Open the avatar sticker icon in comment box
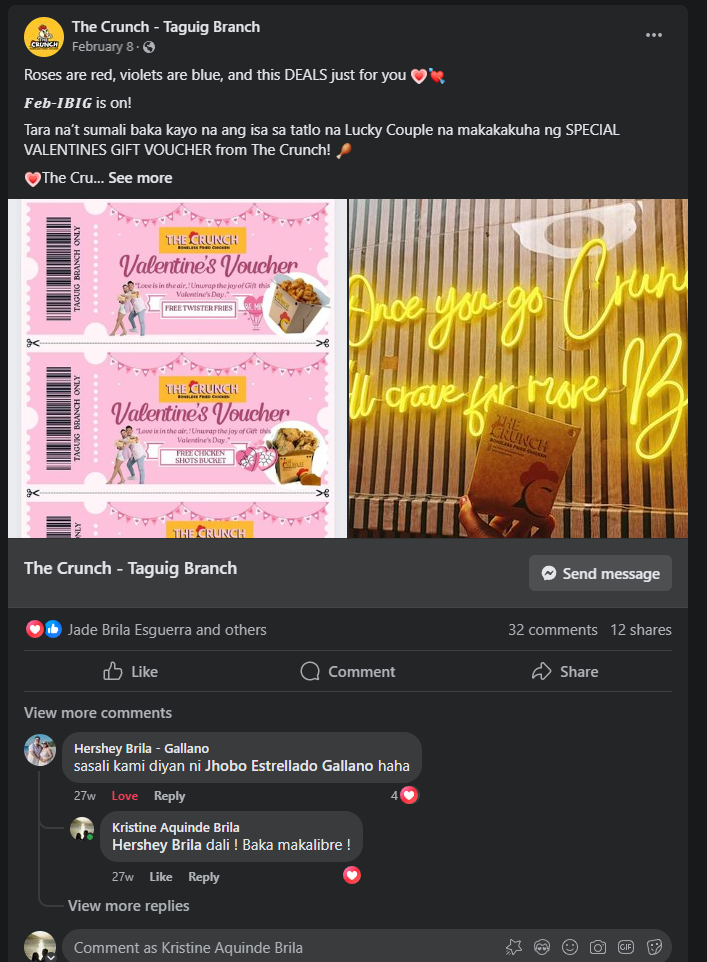 542,947
